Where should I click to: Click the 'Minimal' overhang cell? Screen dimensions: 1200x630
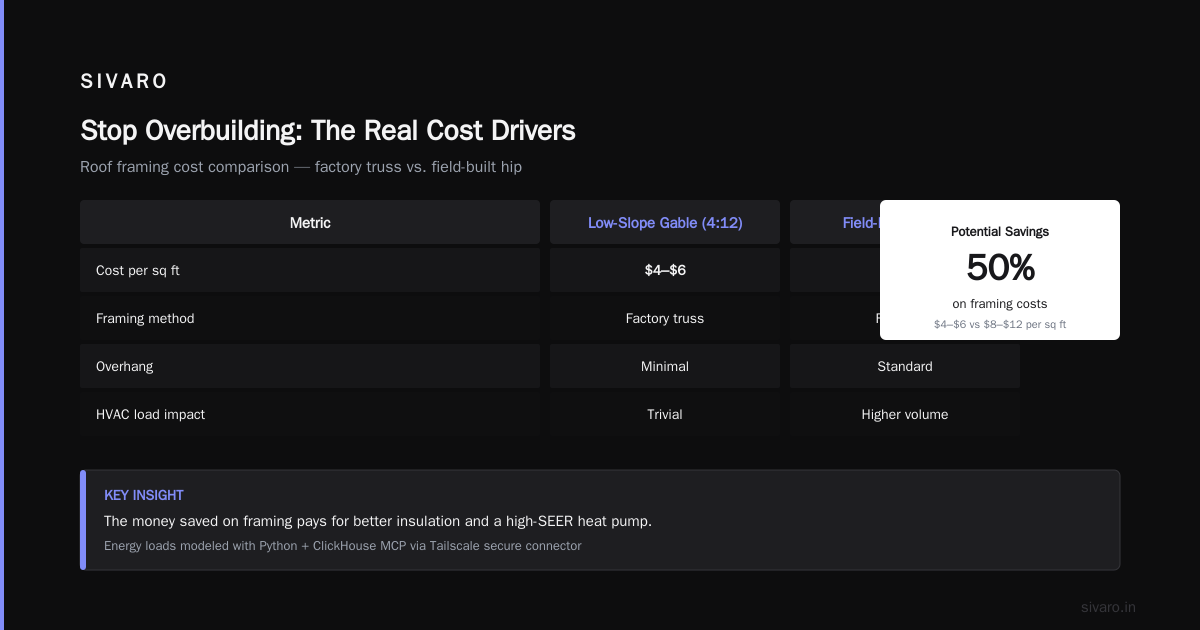(x=665, y=366)
